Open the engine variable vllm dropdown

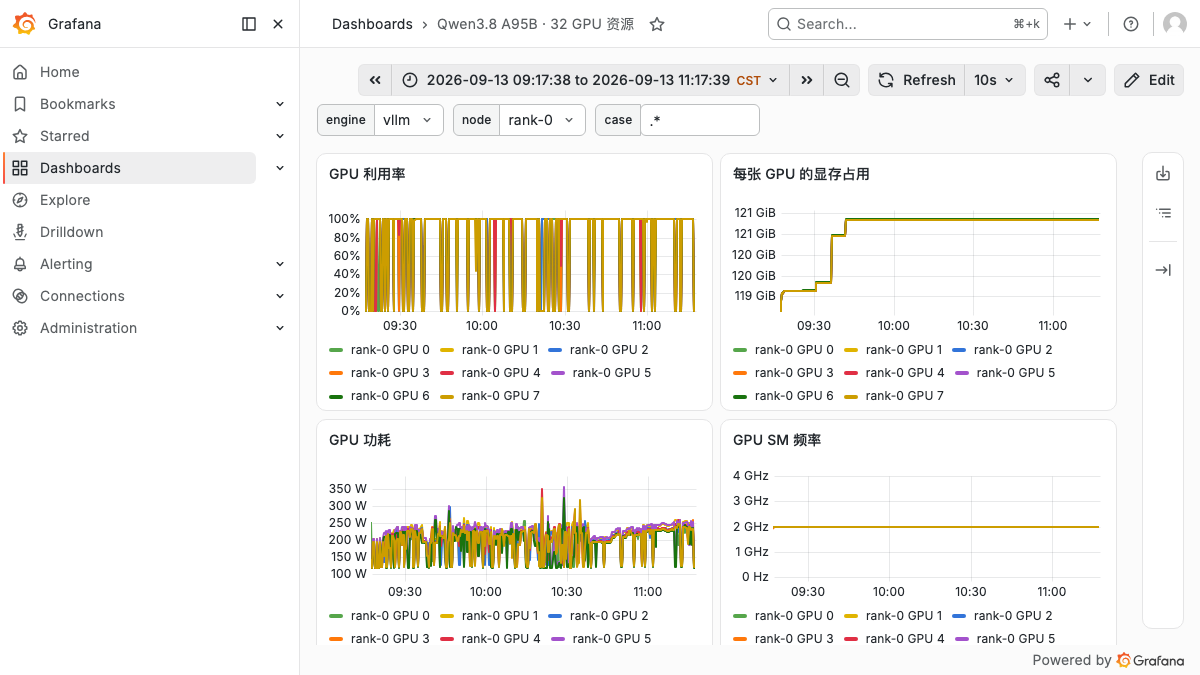[409, 120]
